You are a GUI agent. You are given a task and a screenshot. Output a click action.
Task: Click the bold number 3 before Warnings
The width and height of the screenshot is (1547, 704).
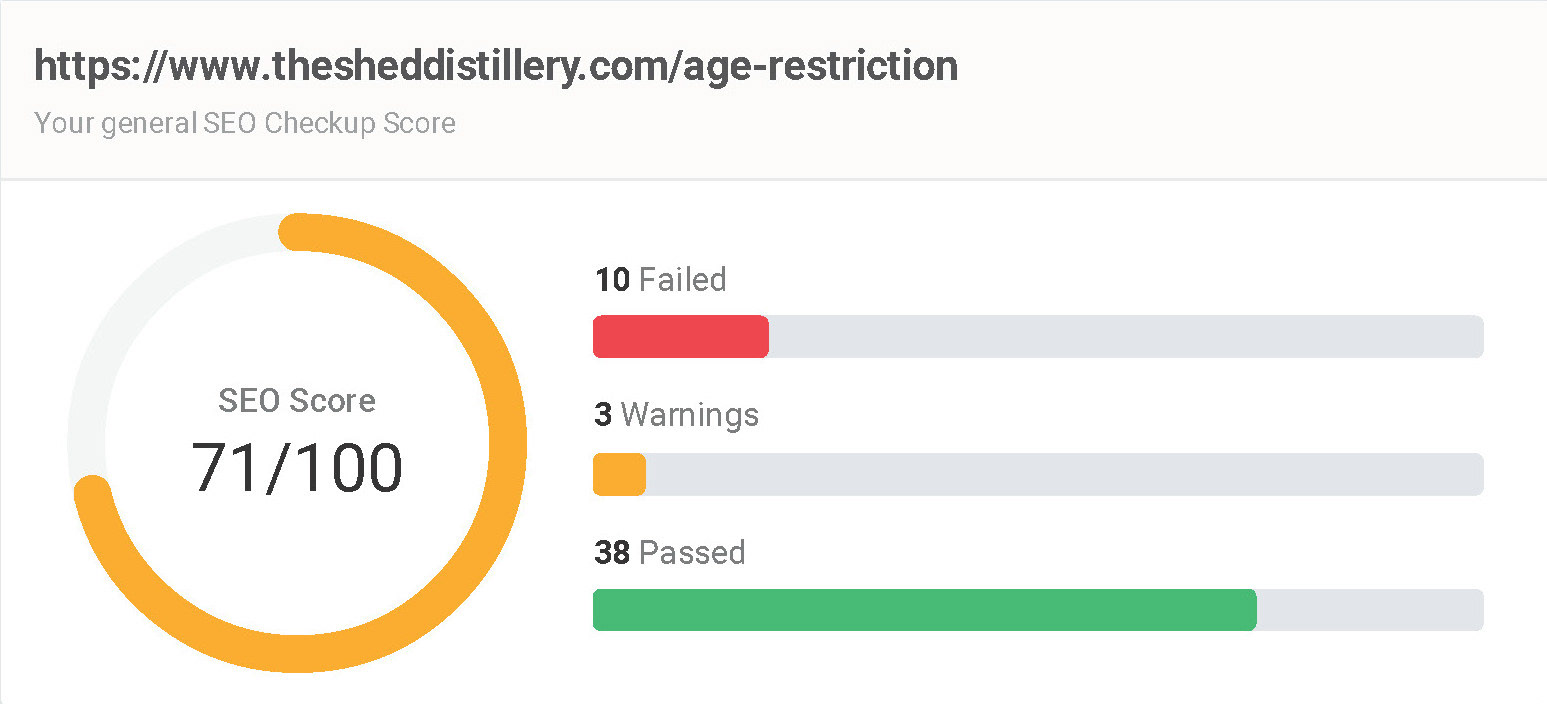tap(603, 414)
